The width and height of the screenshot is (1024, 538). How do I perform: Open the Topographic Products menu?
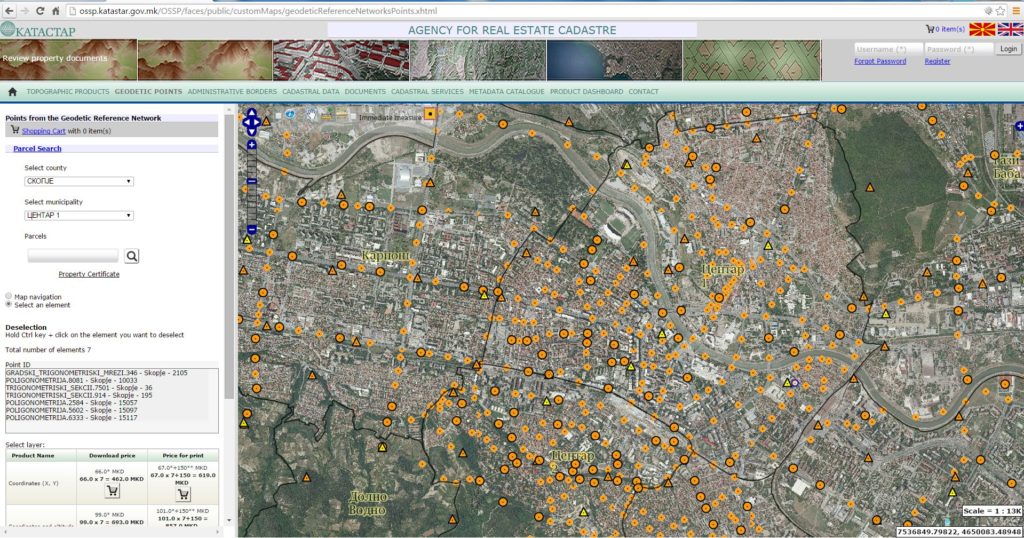[x=68, y=92]
